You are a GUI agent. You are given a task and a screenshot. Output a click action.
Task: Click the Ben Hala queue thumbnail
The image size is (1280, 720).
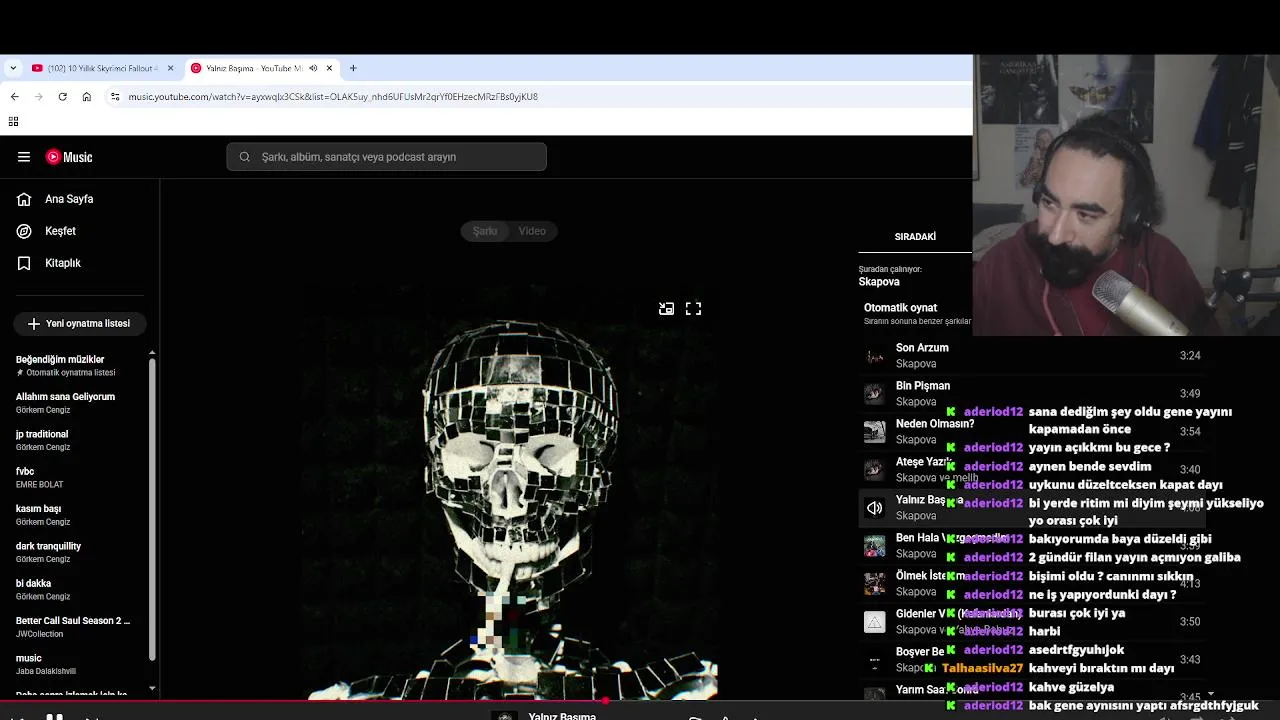pos(875,546)
